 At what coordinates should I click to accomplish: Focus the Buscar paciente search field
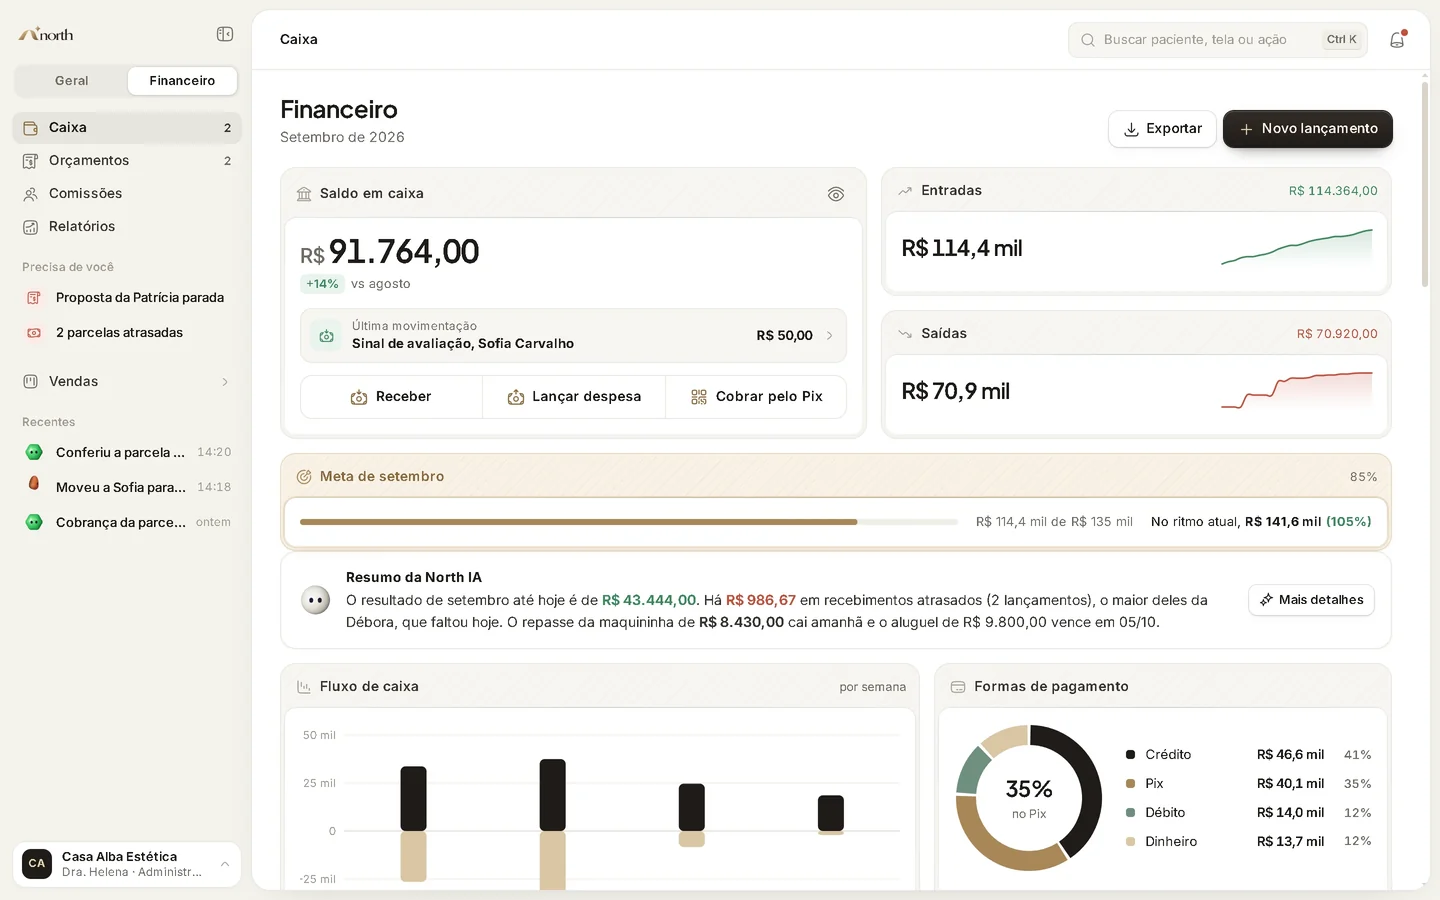click(x=1218, y=40)
